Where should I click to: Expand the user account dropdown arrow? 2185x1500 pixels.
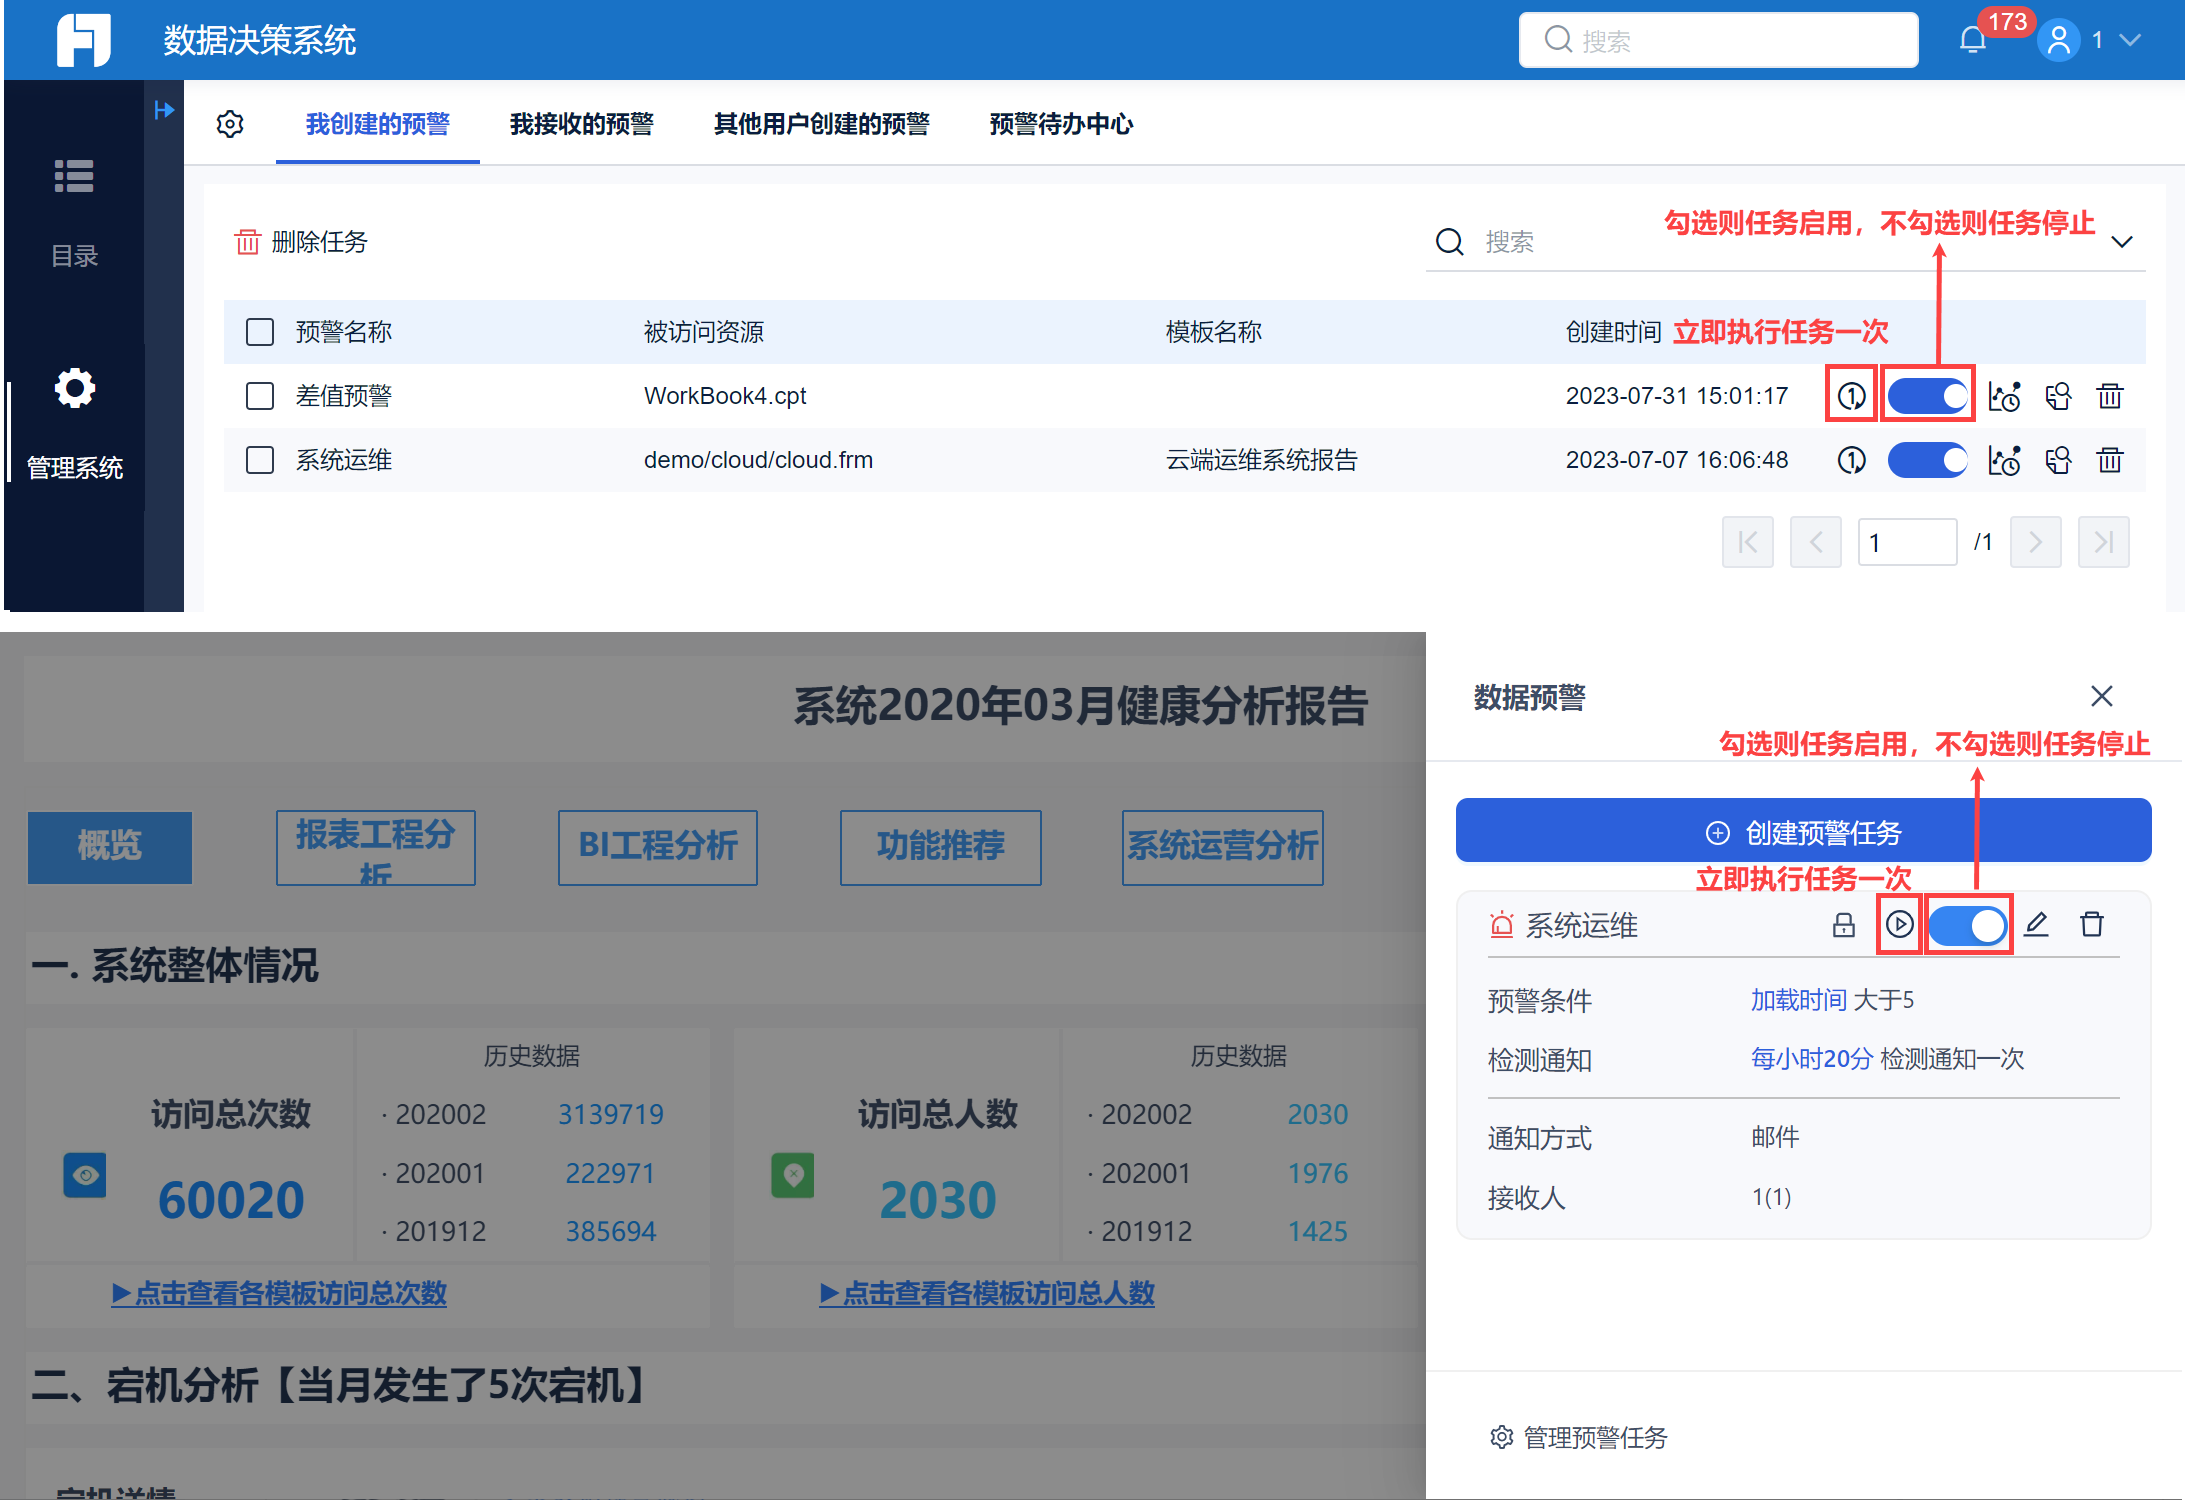click(2130, 41)
